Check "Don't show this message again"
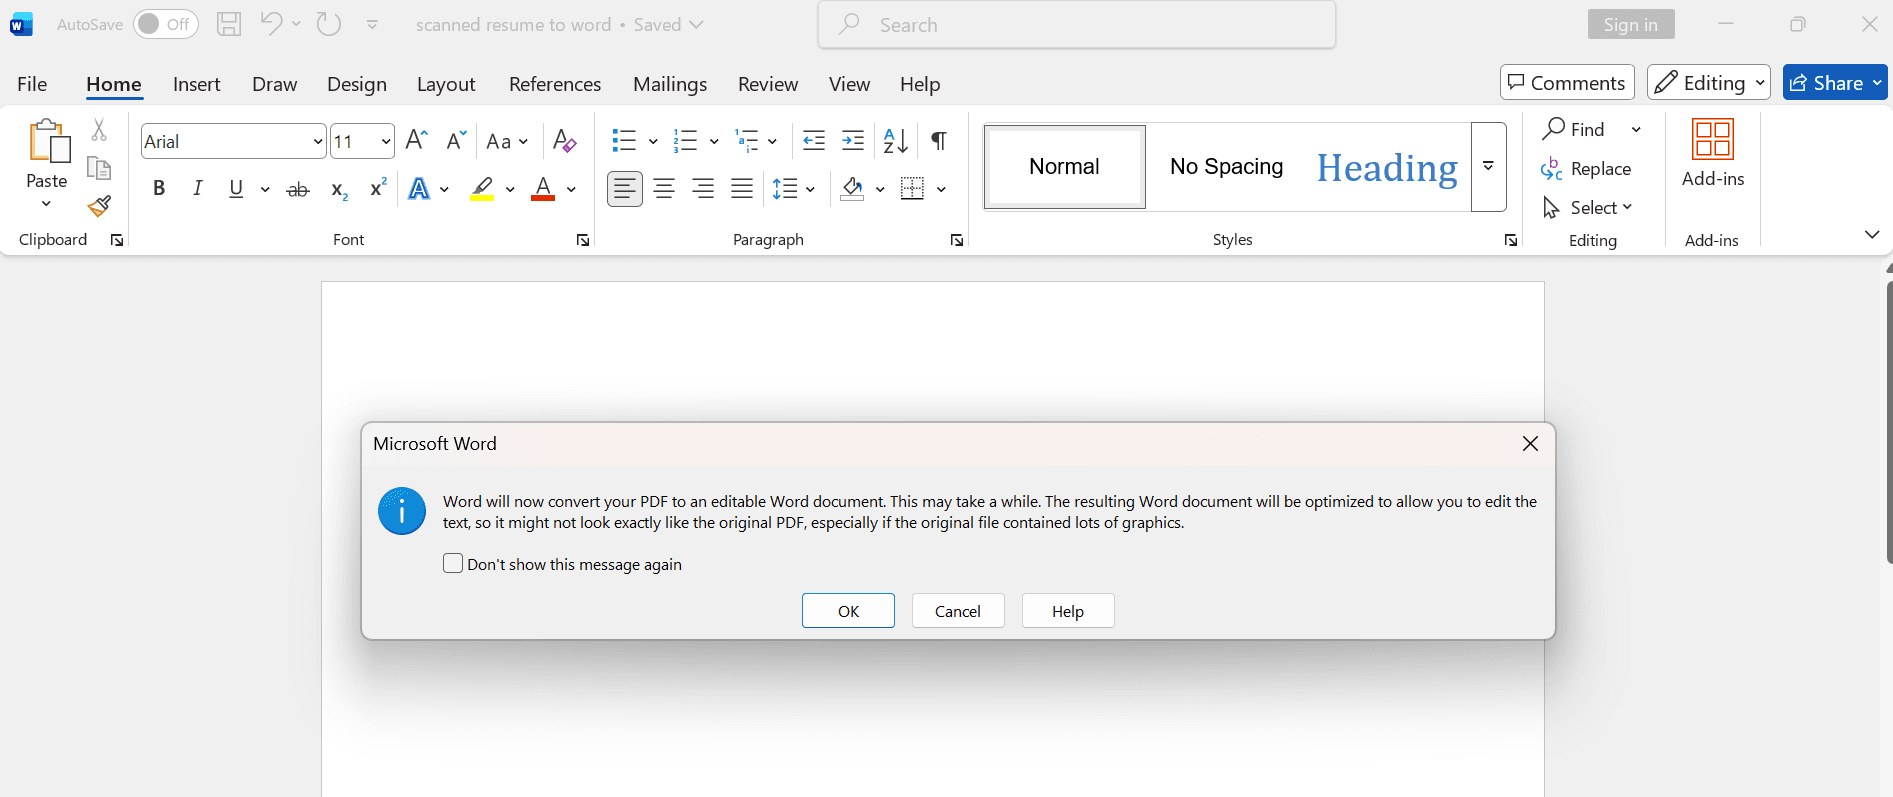Image resolution: width=1893 pixels, height=797 pixels. (453, 564)
